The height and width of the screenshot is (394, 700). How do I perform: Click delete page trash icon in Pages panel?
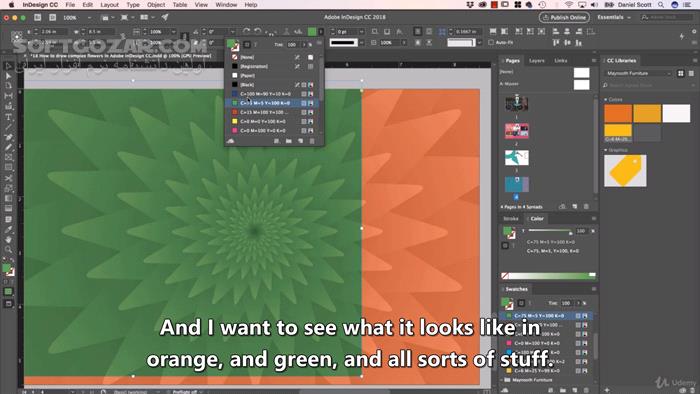click(x=586, y=207)
